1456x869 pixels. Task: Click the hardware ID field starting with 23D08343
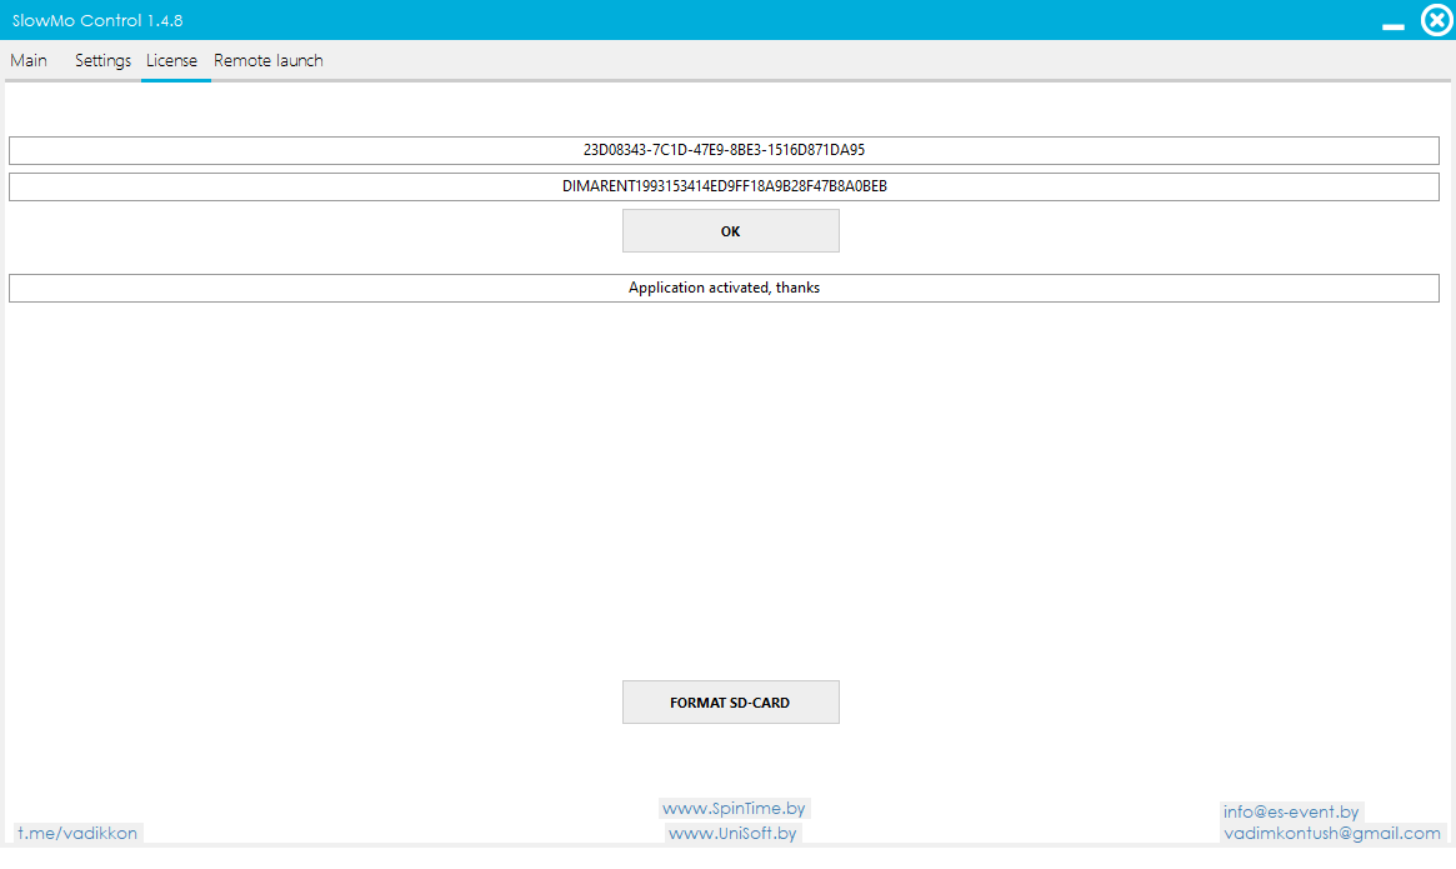(x=724, y=150)
